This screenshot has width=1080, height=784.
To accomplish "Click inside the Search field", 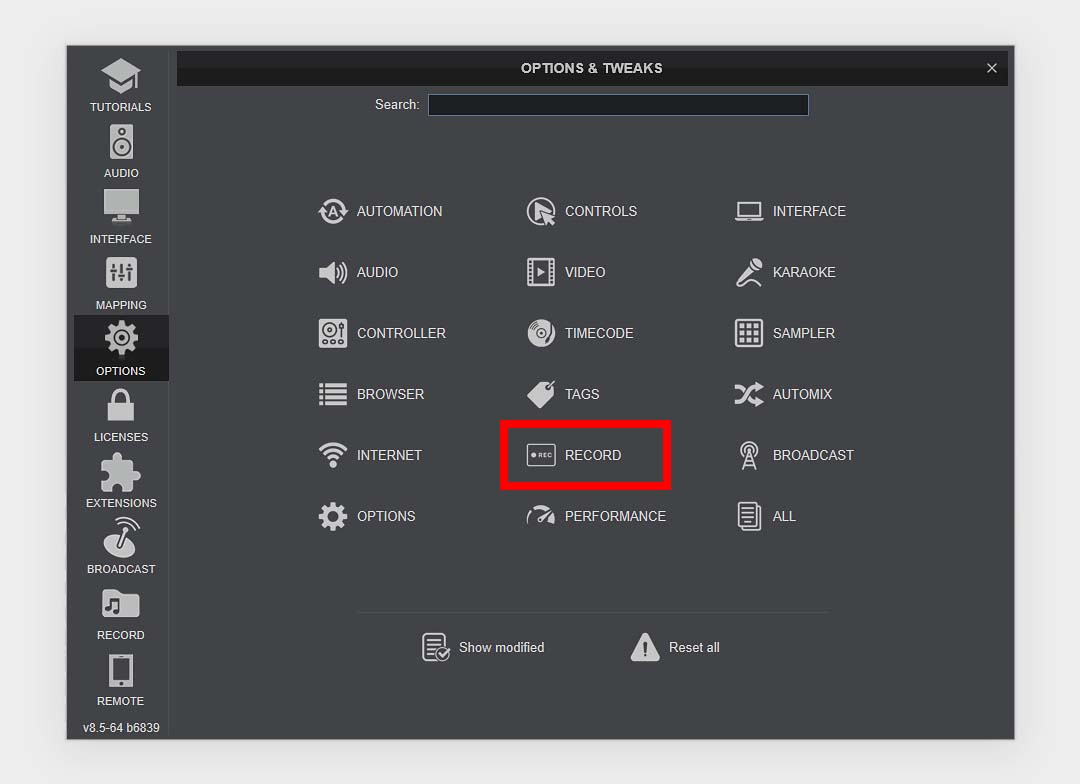I will 617,104.
